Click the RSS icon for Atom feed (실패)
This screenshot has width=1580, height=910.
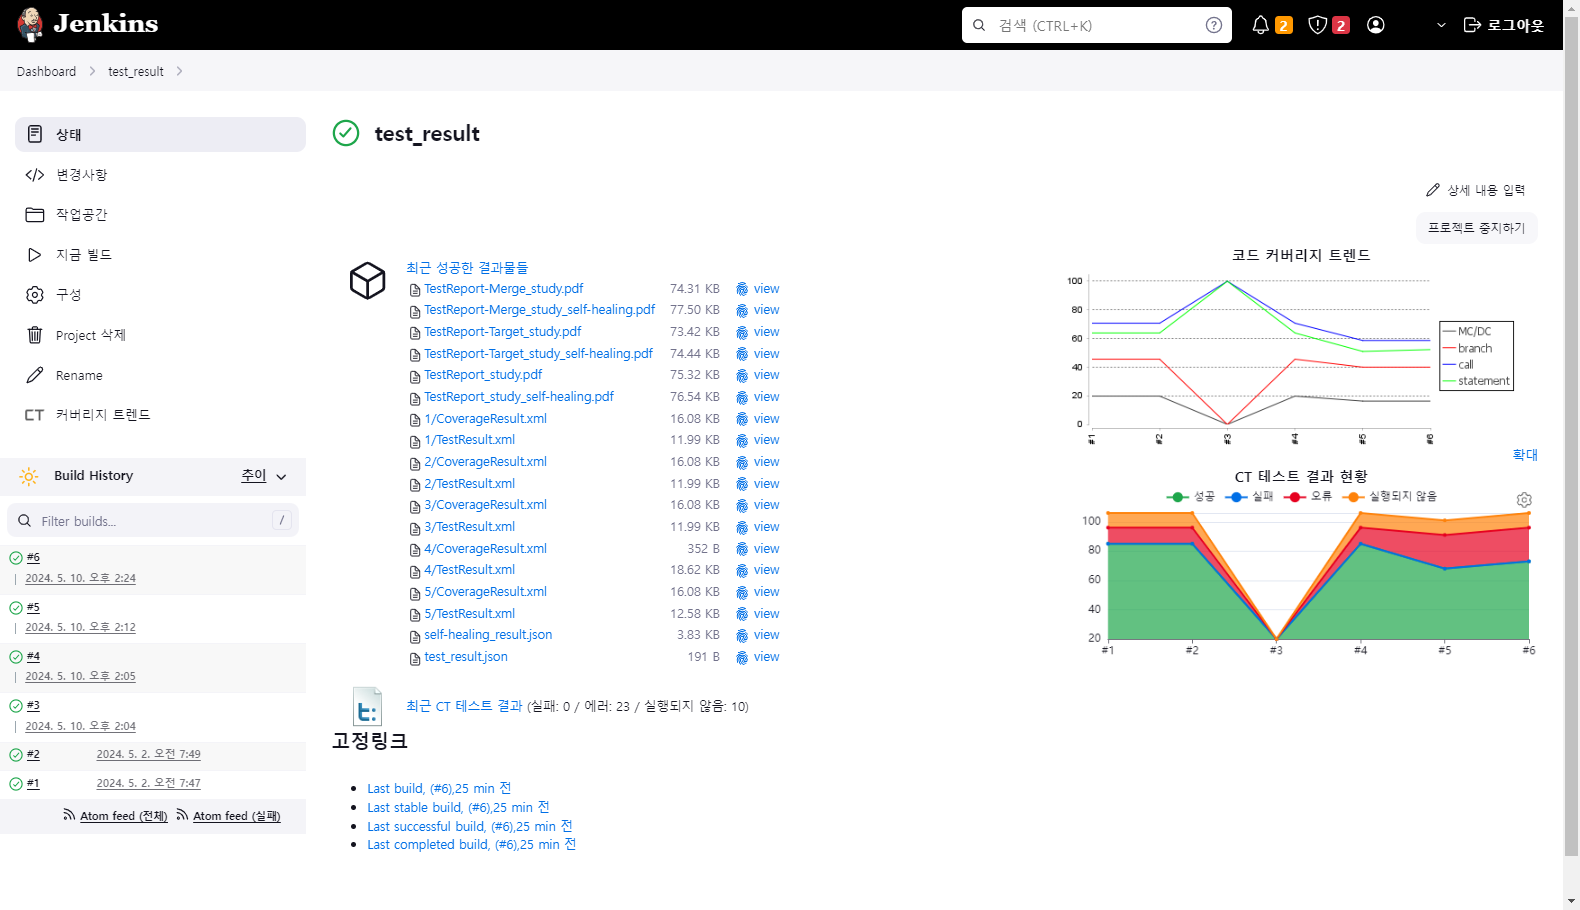point(182,815)
